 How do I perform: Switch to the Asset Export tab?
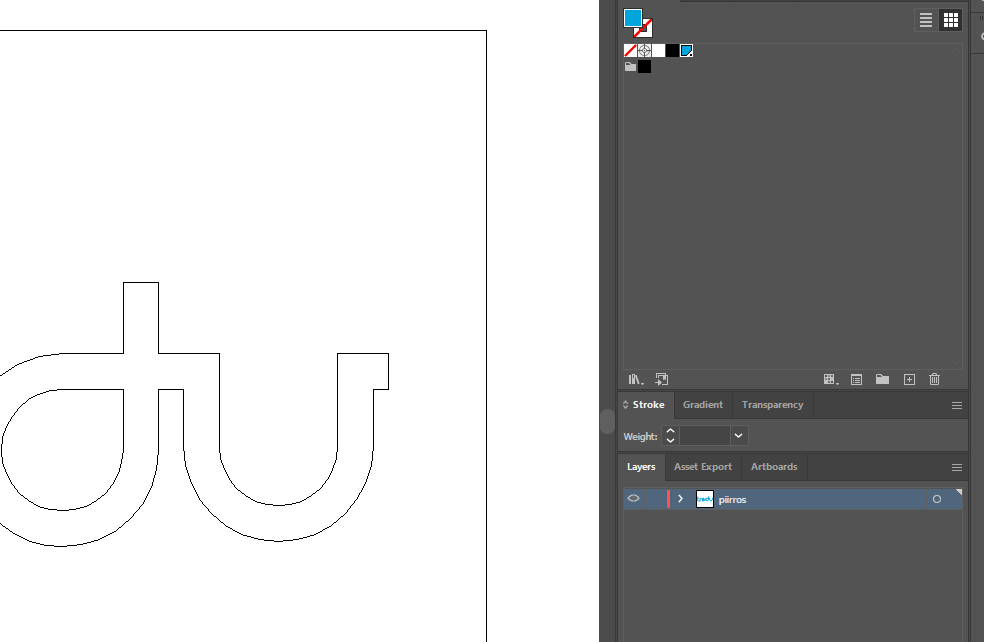coord(703,467)
